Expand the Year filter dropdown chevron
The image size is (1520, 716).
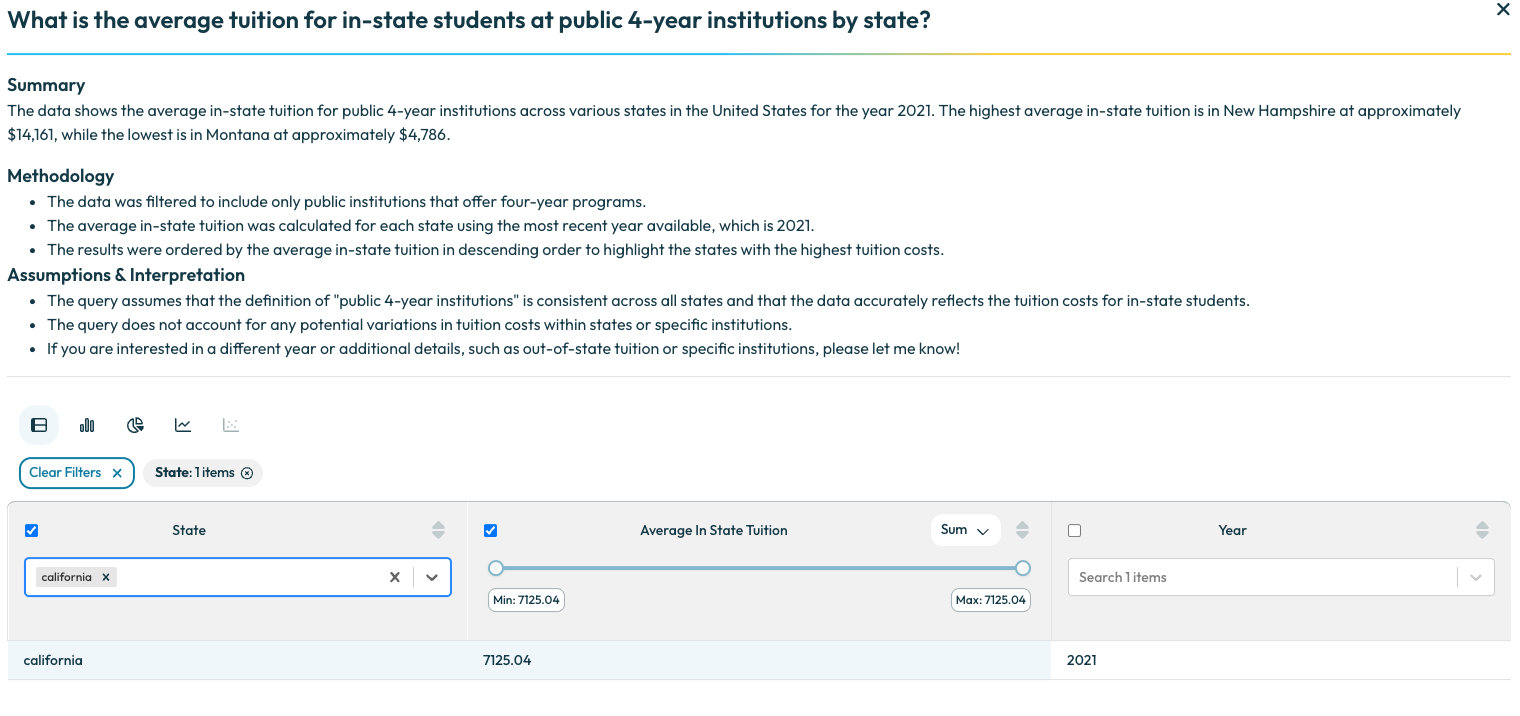[1476, 577]
